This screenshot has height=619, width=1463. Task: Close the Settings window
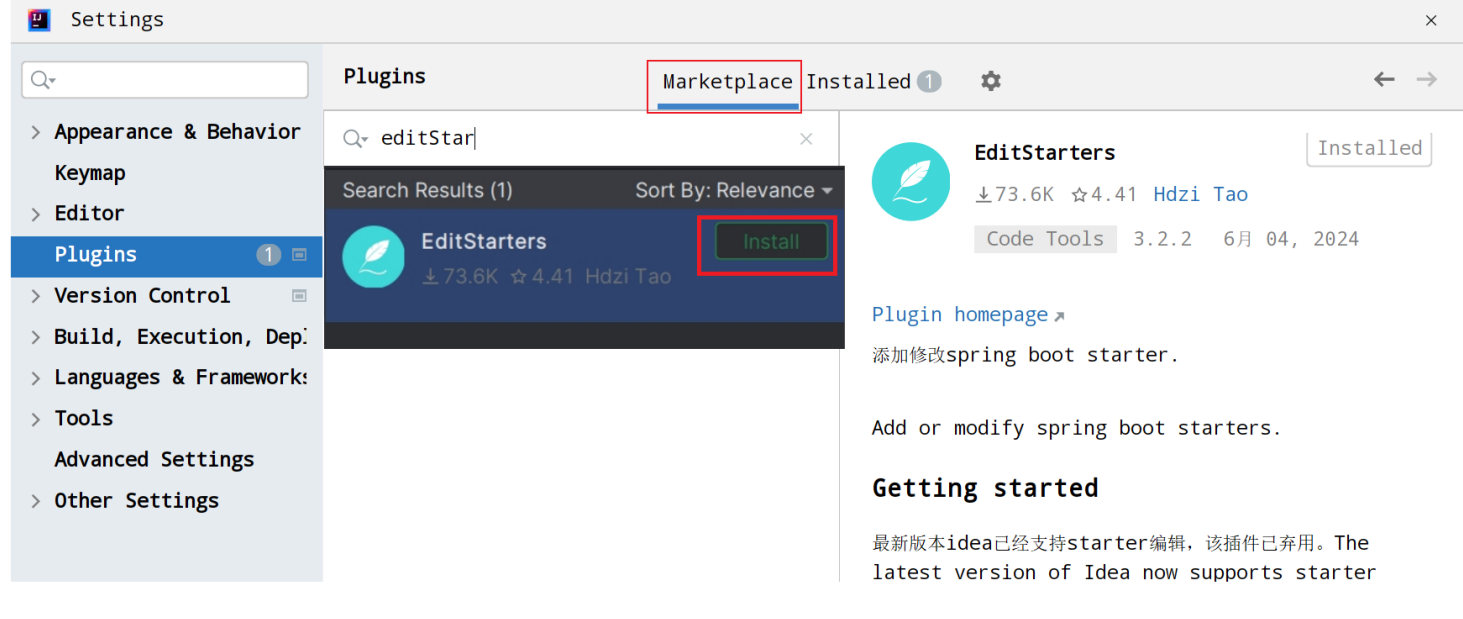[x=1431, y=20]
